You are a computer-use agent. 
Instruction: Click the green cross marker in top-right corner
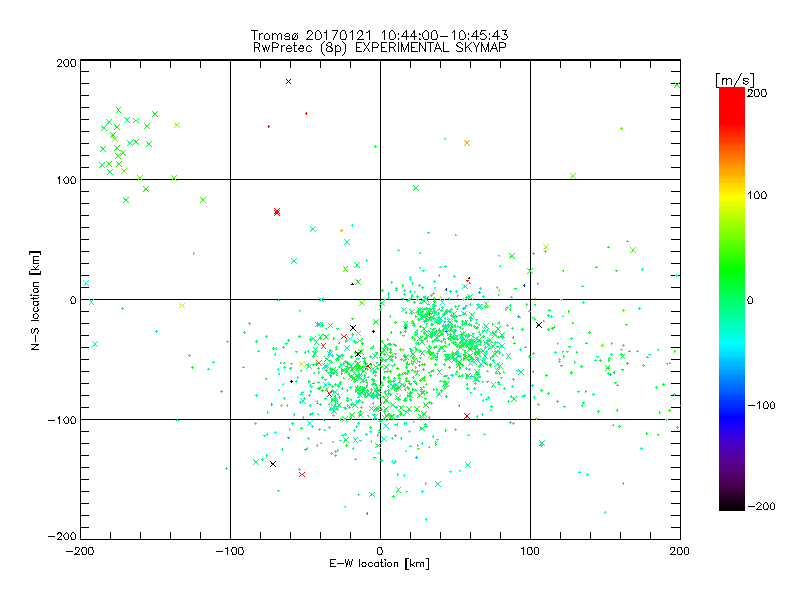point(677,85)
